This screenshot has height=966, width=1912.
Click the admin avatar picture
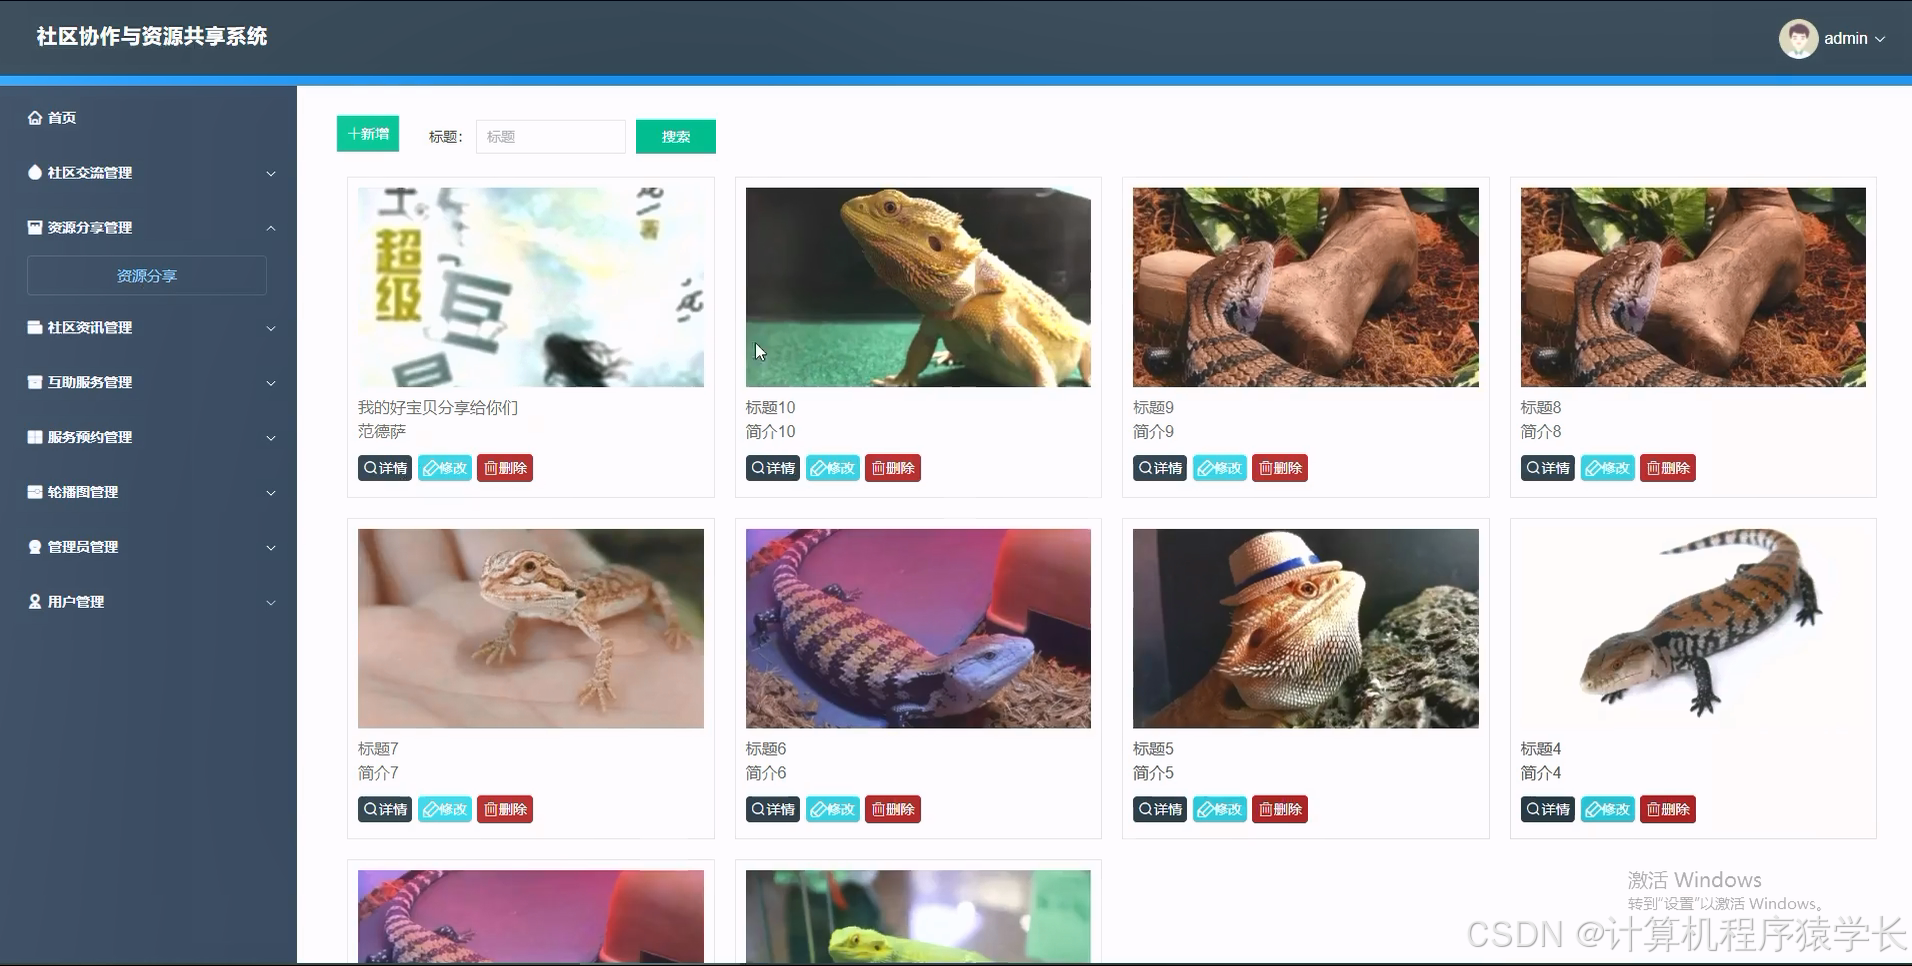1798,39
